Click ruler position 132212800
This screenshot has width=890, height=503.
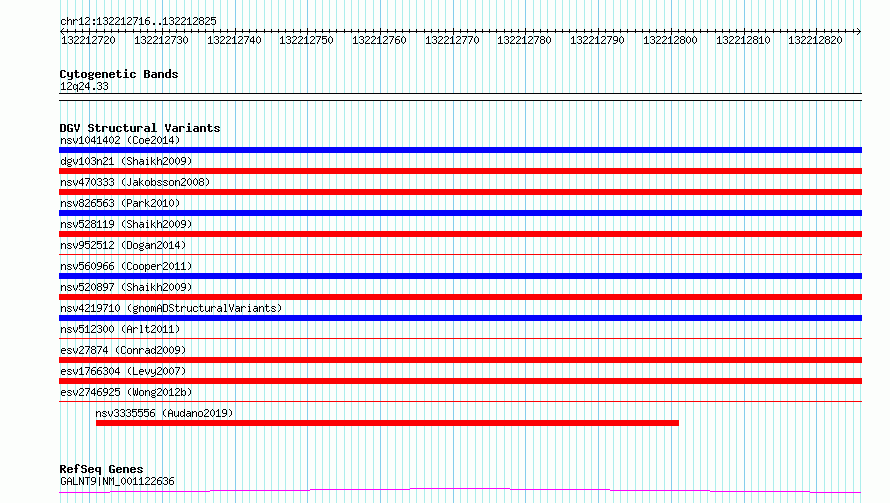670,40
